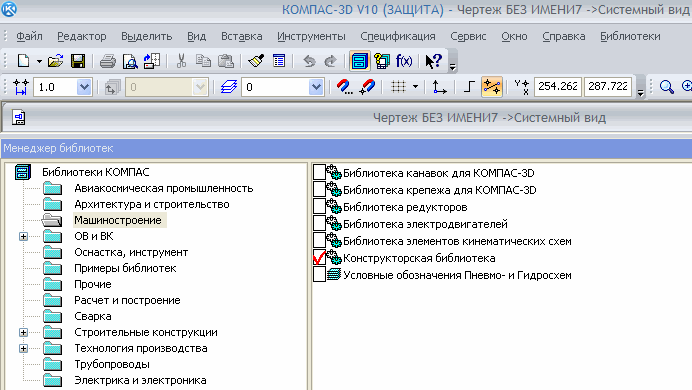Select the Трубопроводы folder
This screenshot has width=692, height=390.
[x=112, y=364]
